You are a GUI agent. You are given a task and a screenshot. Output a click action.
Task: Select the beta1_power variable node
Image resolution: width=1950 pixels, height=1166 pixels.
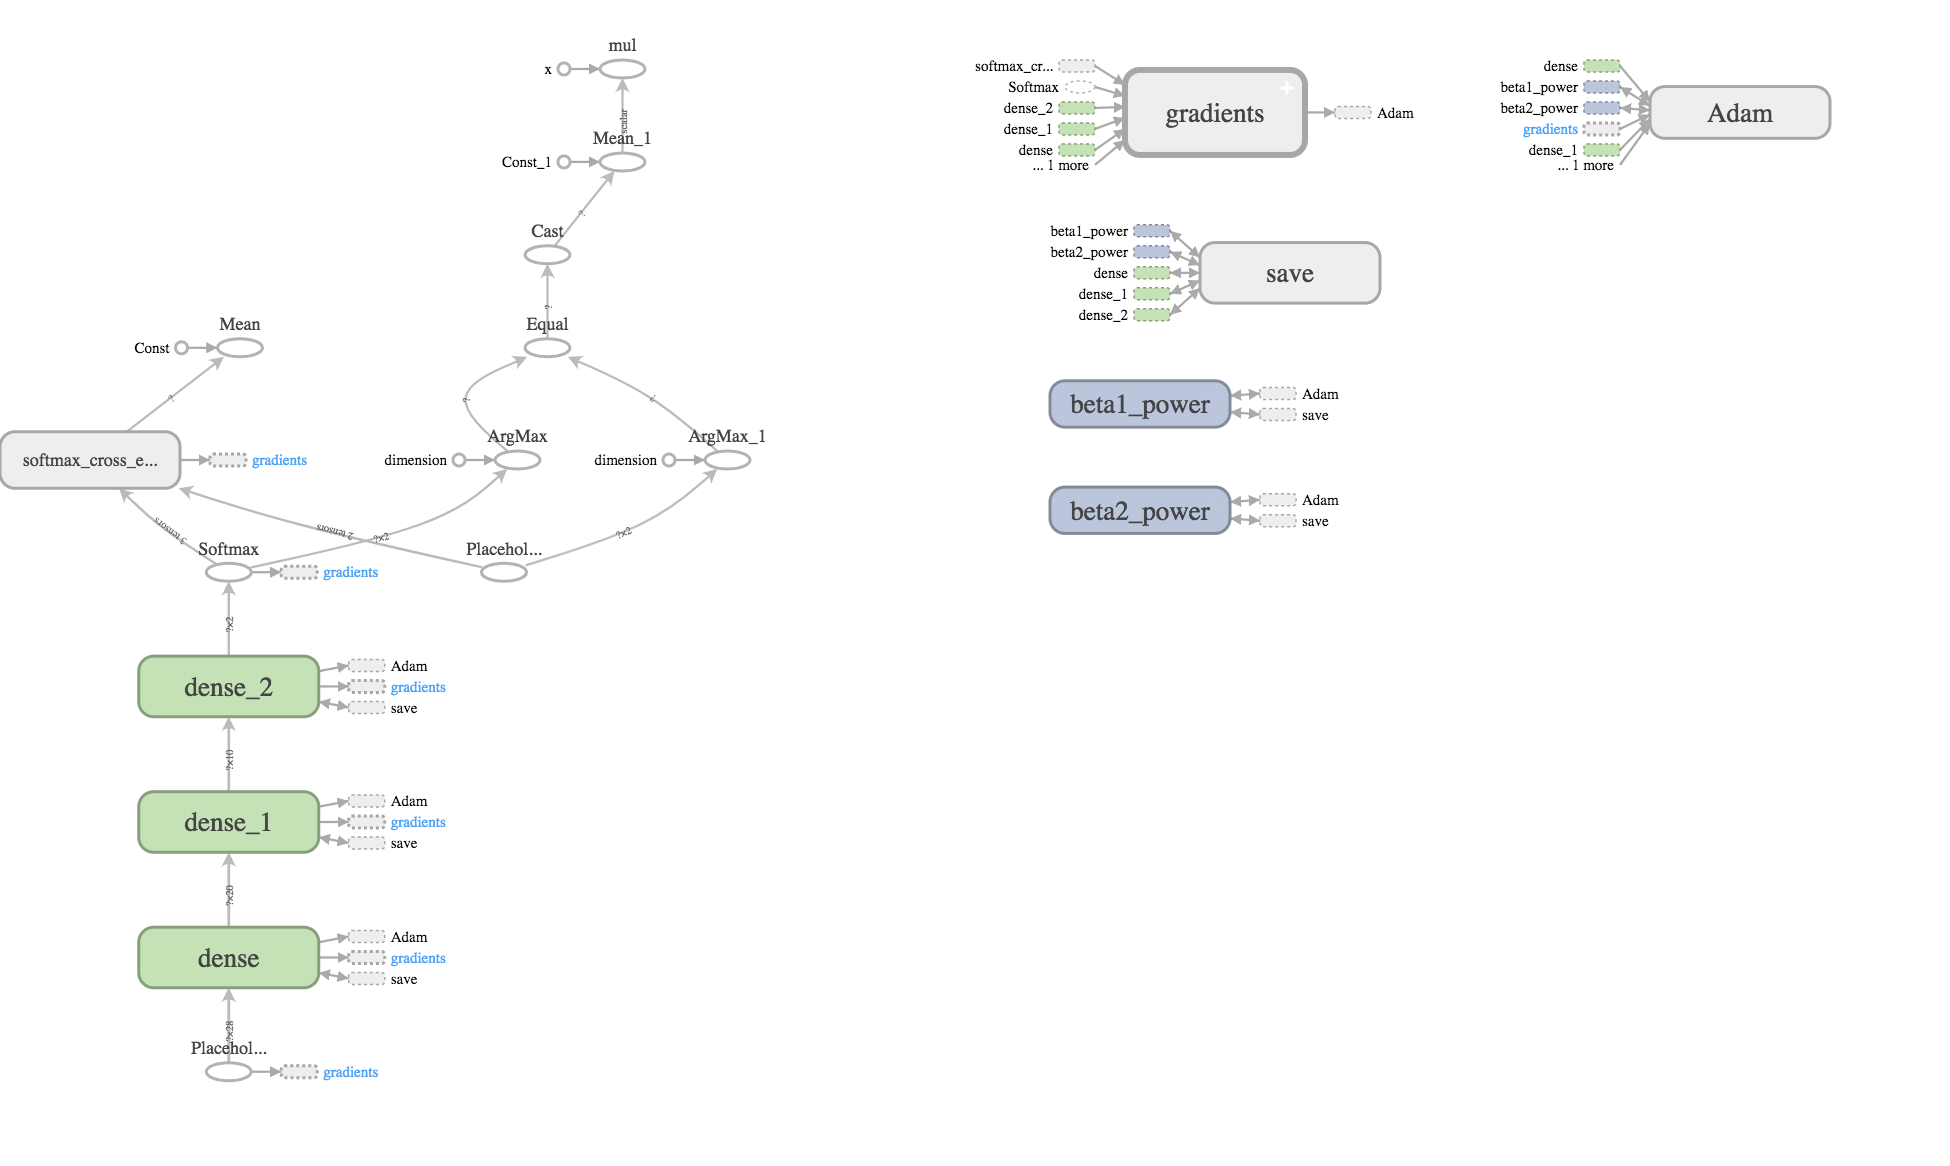tap(1139, 404)
